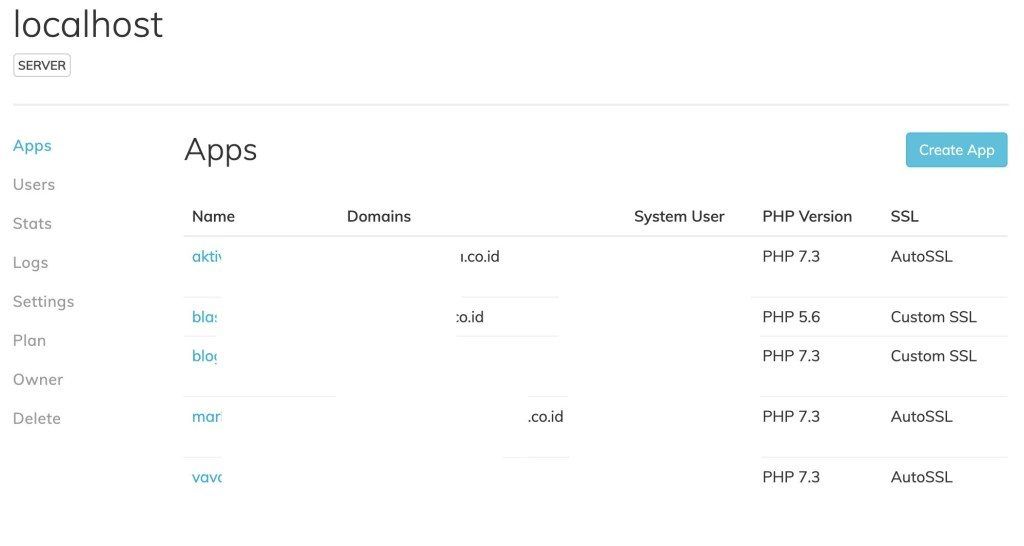The width and height of the screenshot is (1024, 546).
Task: Open the app starting with "mar"
Action: pos(206,417)
